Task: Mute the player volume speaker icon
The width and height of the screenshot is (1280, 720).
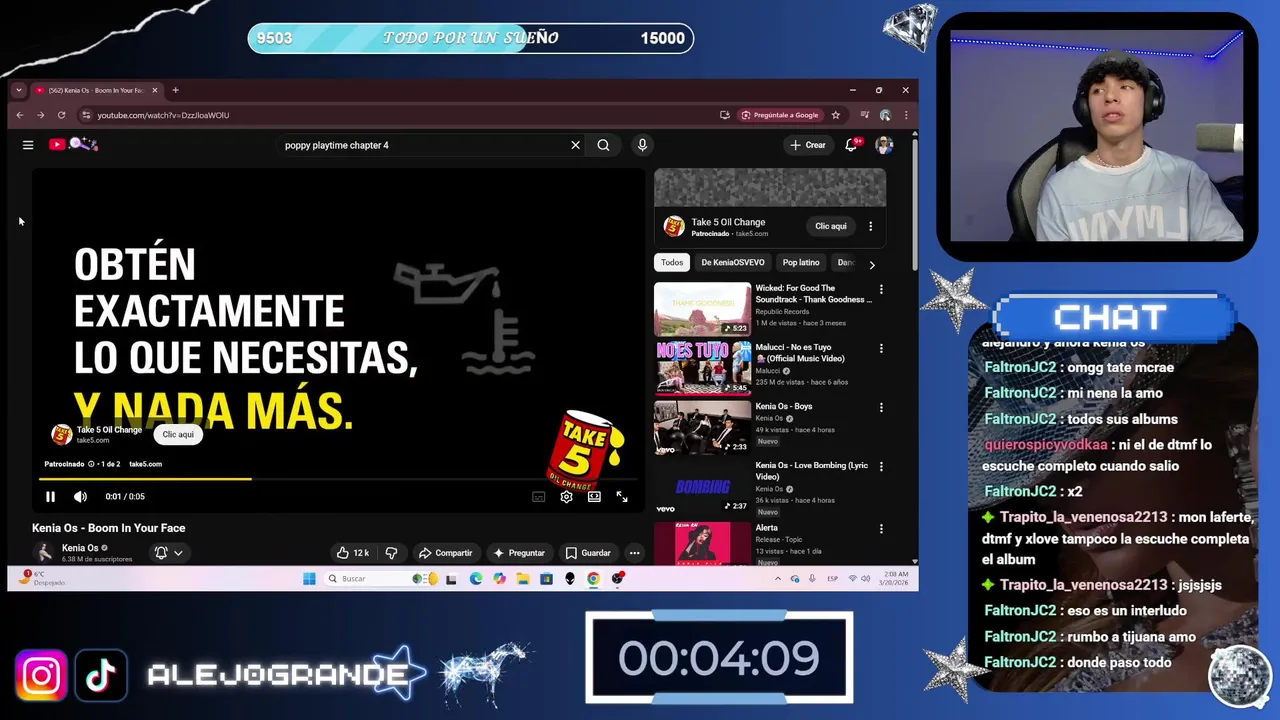Action: (x=80, y=497)
